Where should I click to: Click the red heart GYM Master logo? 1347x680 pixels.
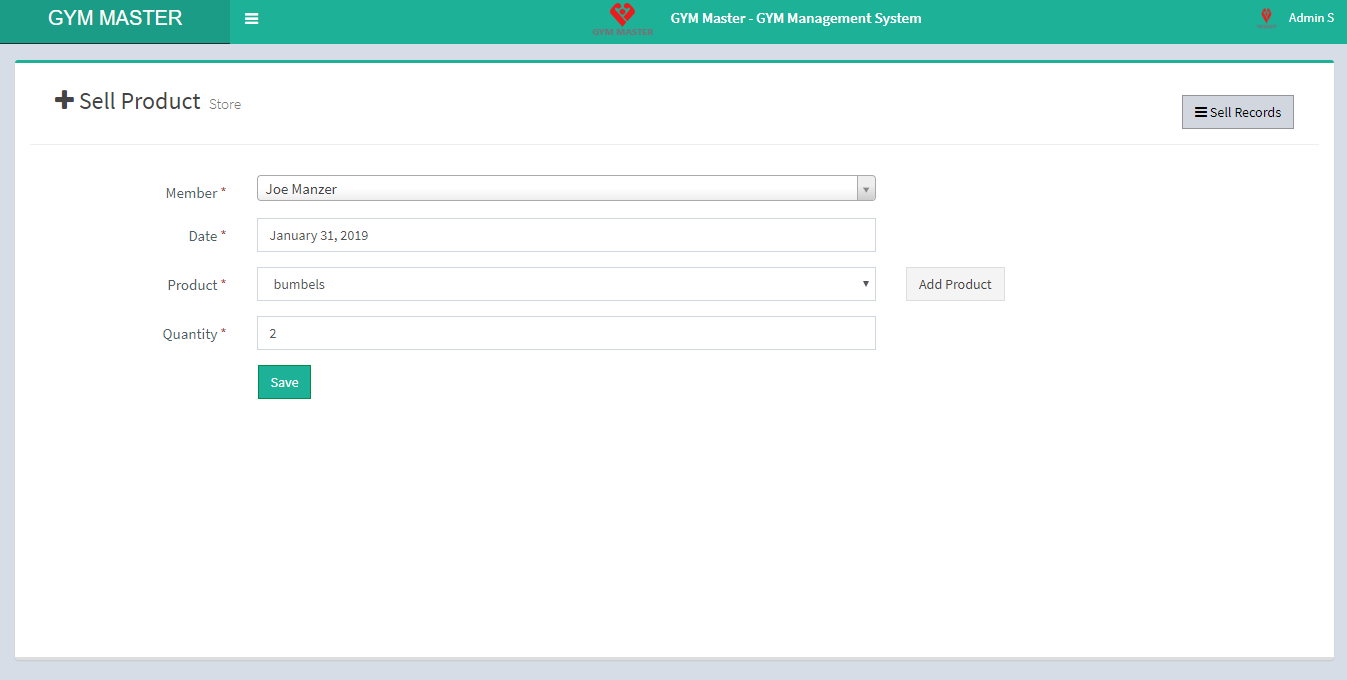622,18
